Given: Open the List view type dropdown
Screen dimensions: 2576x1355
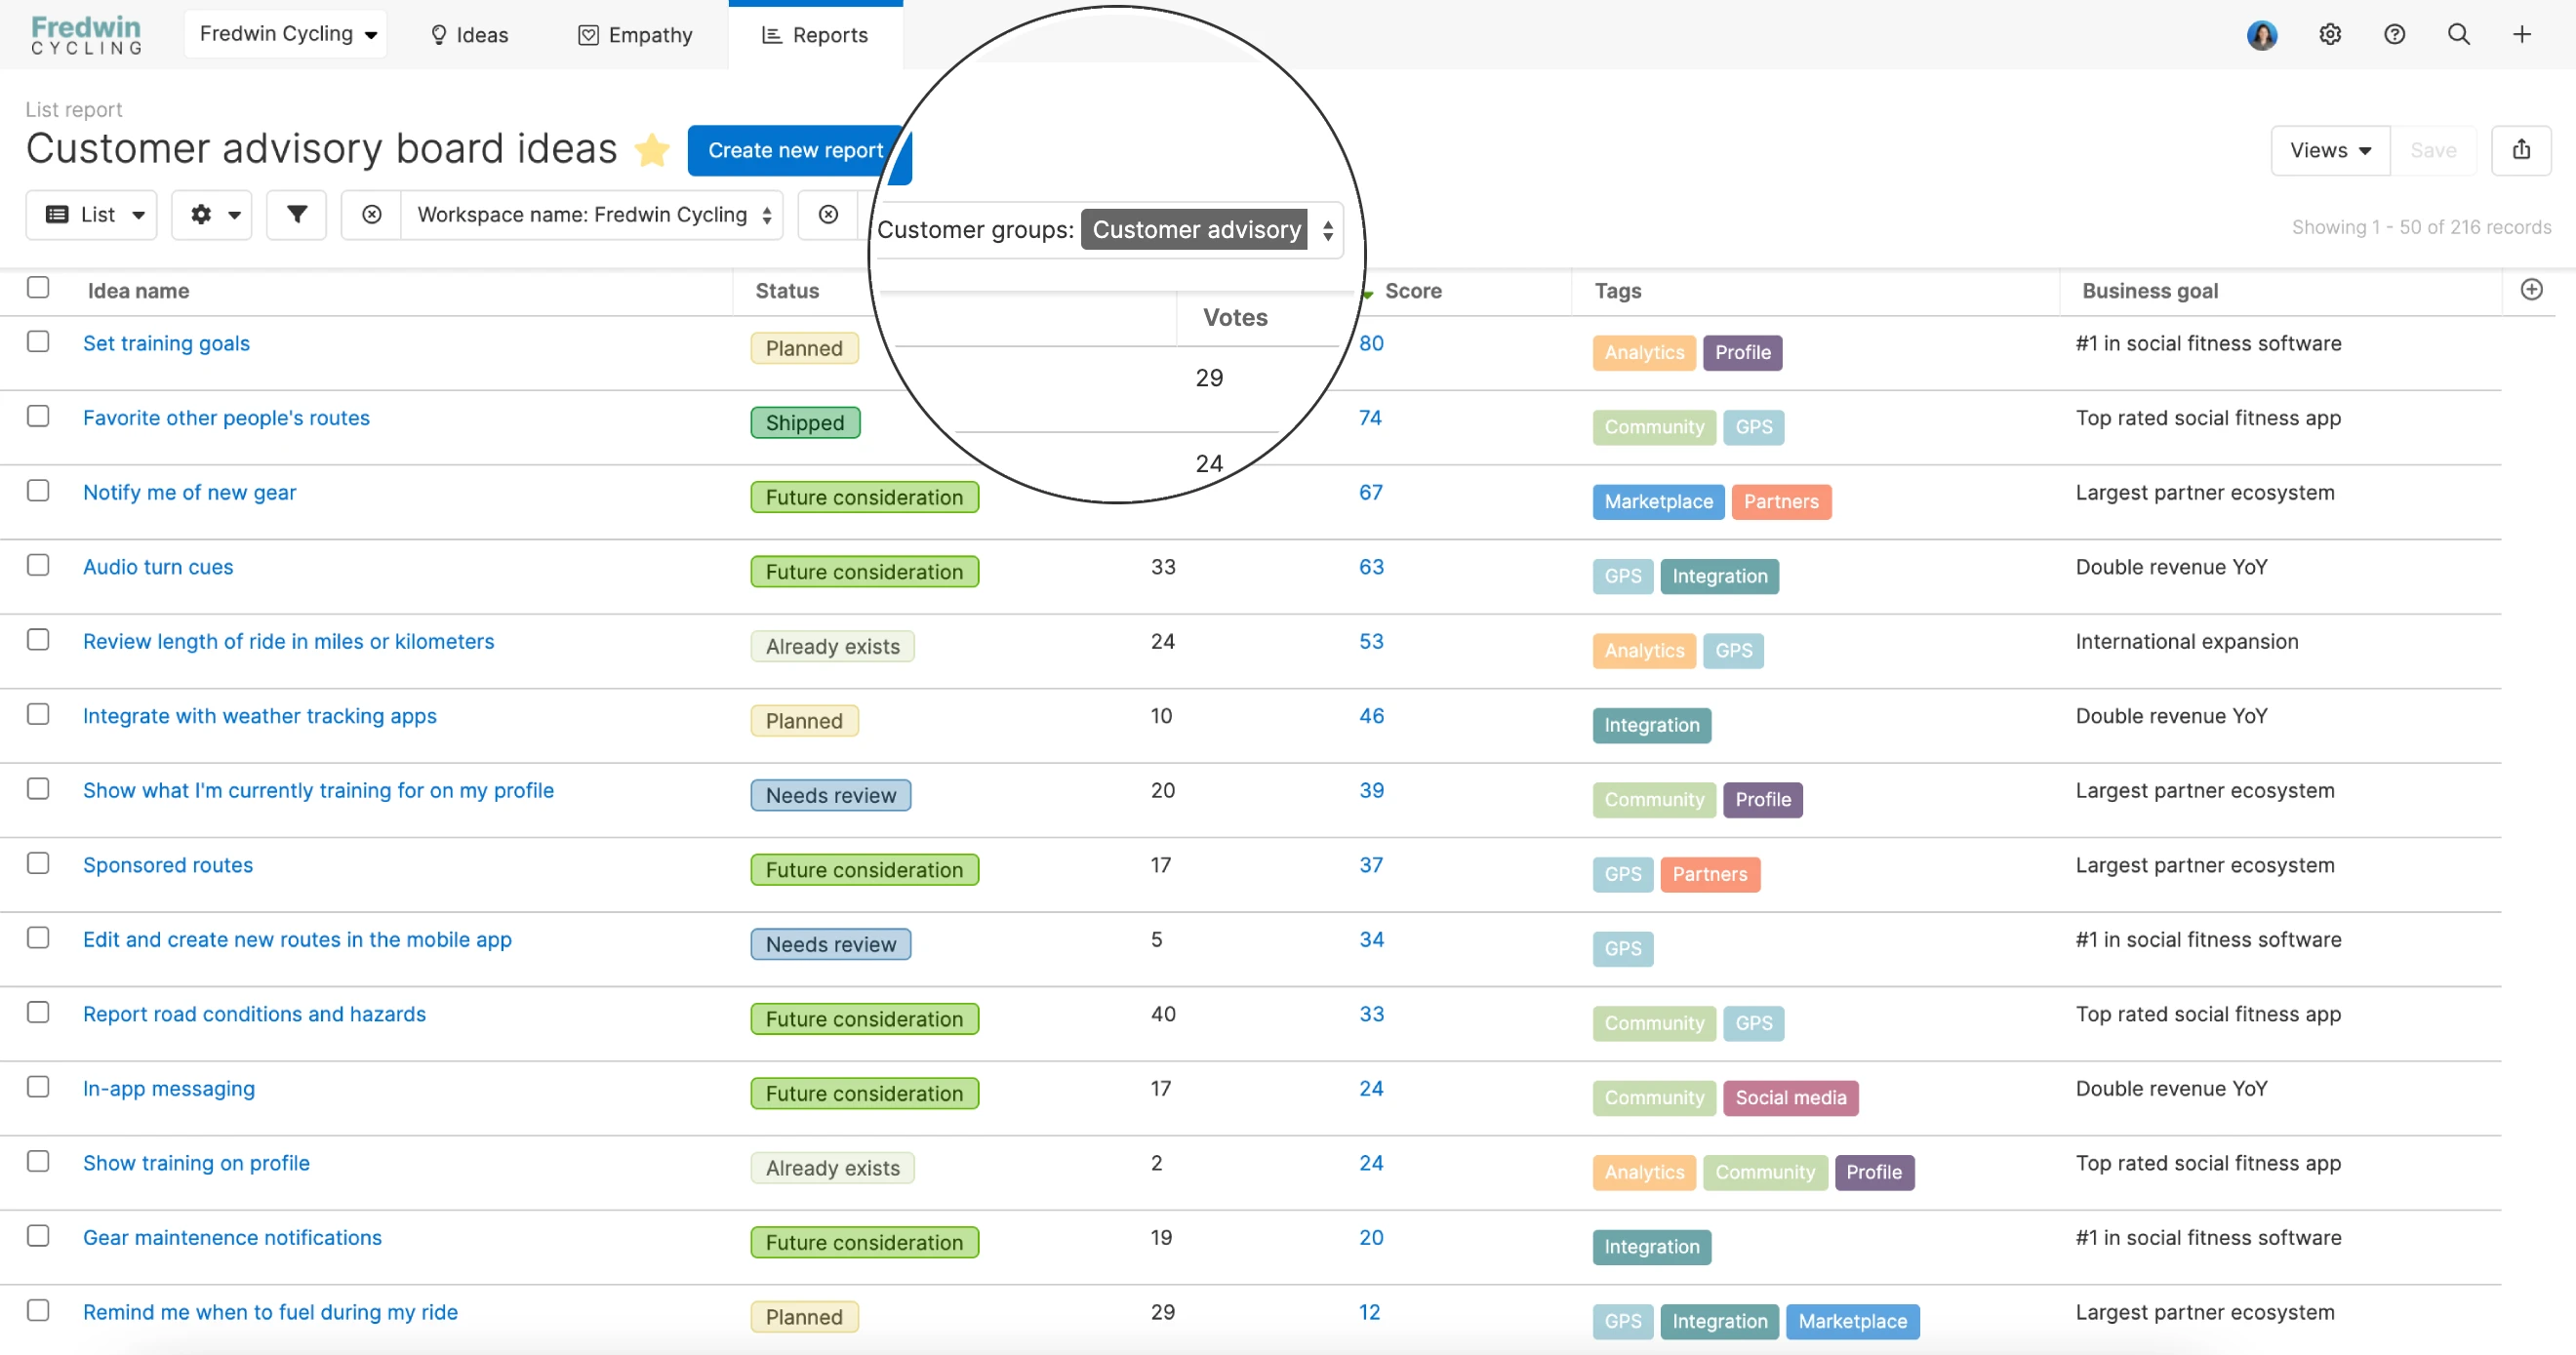Looking at the screenshot, I should pyautogui.click(x=94, y=214).
